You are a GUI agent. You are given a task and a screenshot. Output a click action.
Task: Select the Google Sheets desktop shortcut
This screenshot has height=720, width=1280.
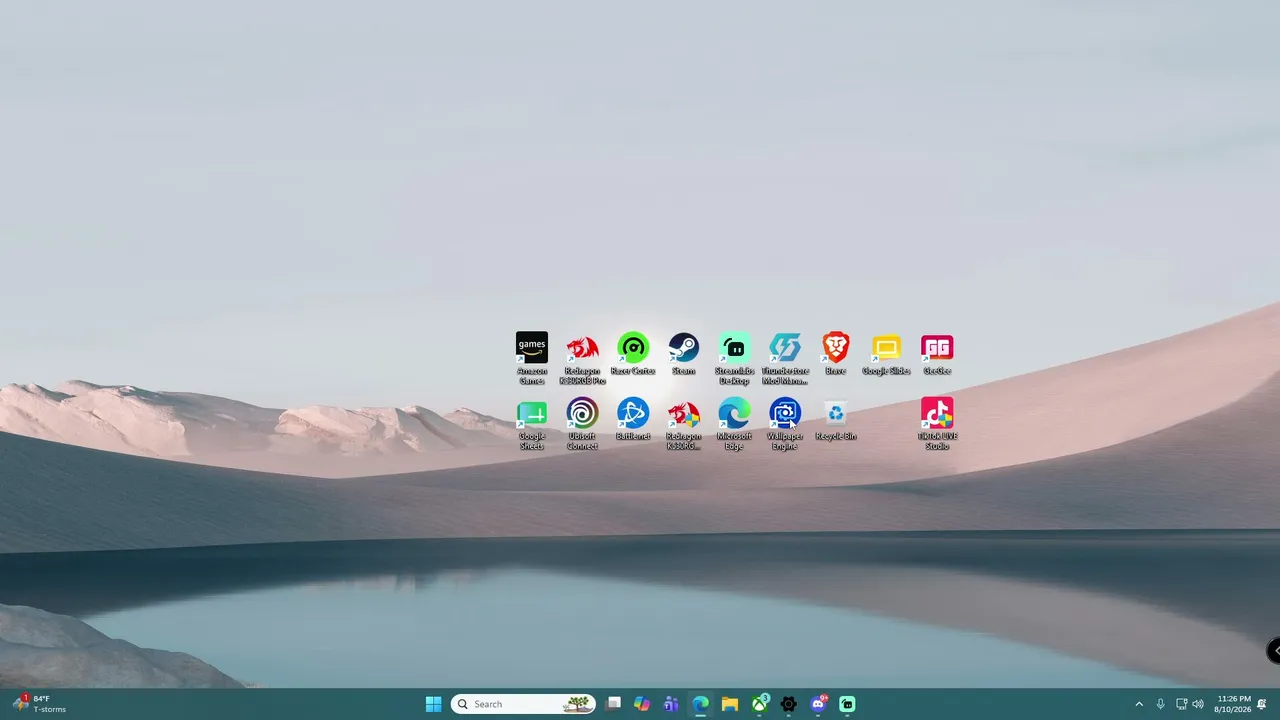click(532, 424)
